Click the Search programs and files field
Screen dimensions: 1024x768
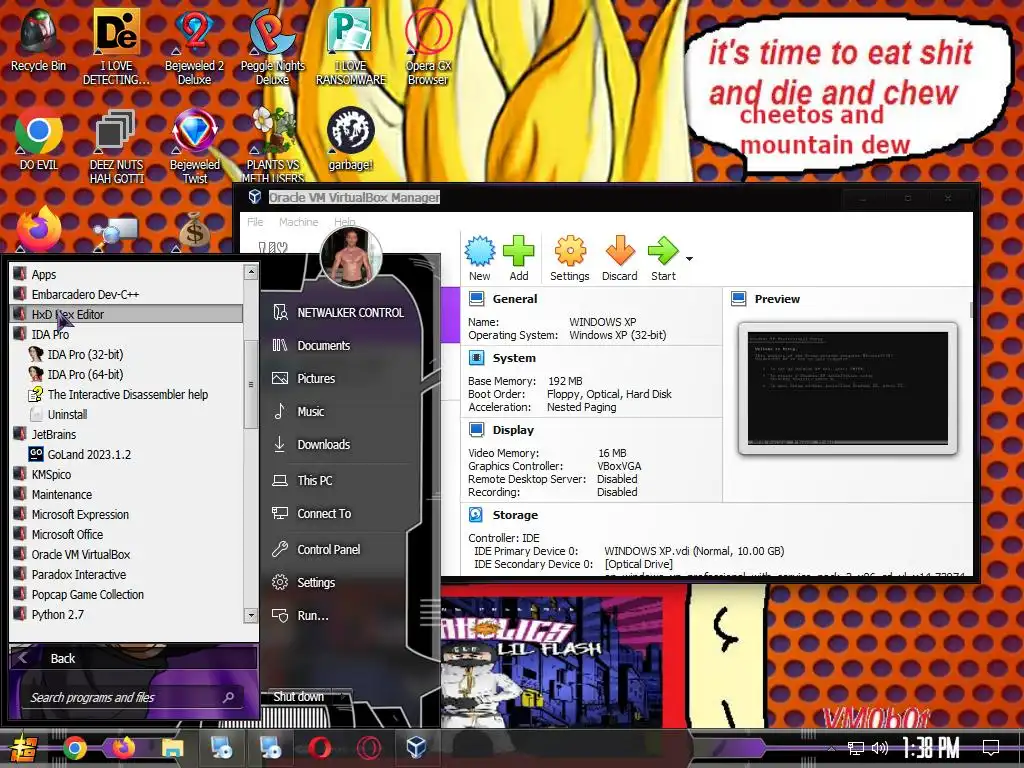click(x=134, y=697)
